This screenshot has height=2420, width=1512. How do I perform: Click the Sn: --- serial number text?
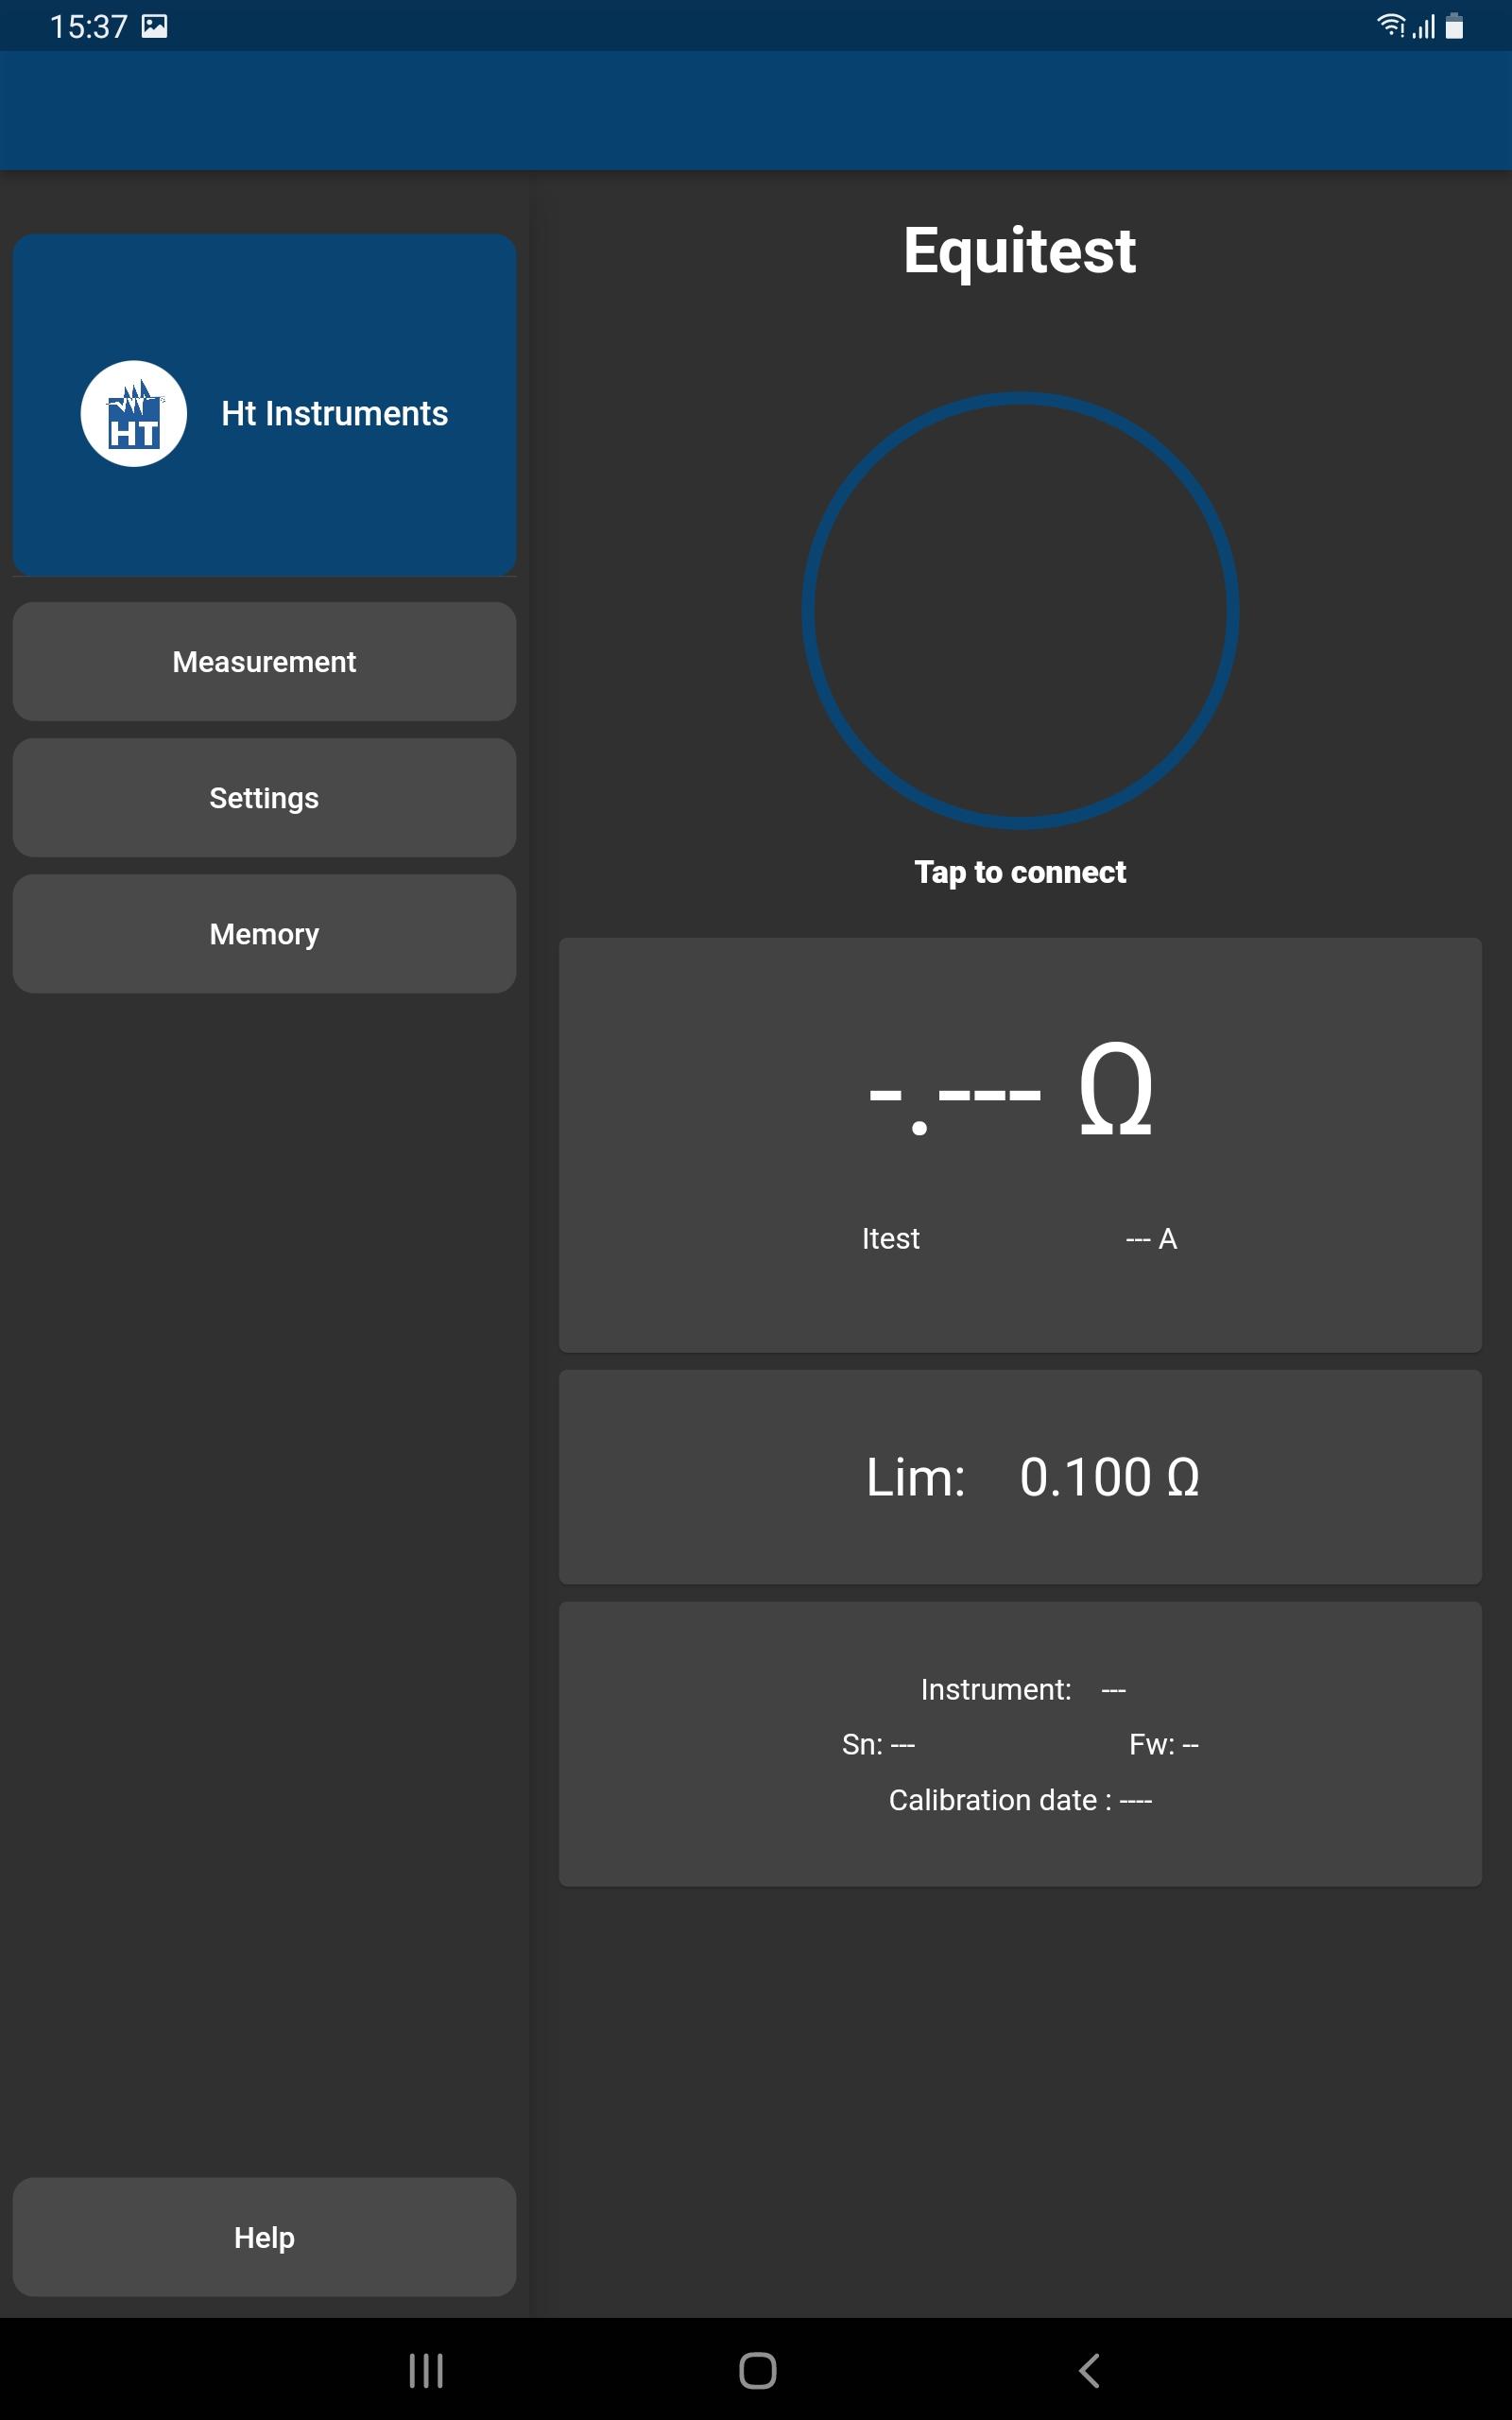(878, 1744)
